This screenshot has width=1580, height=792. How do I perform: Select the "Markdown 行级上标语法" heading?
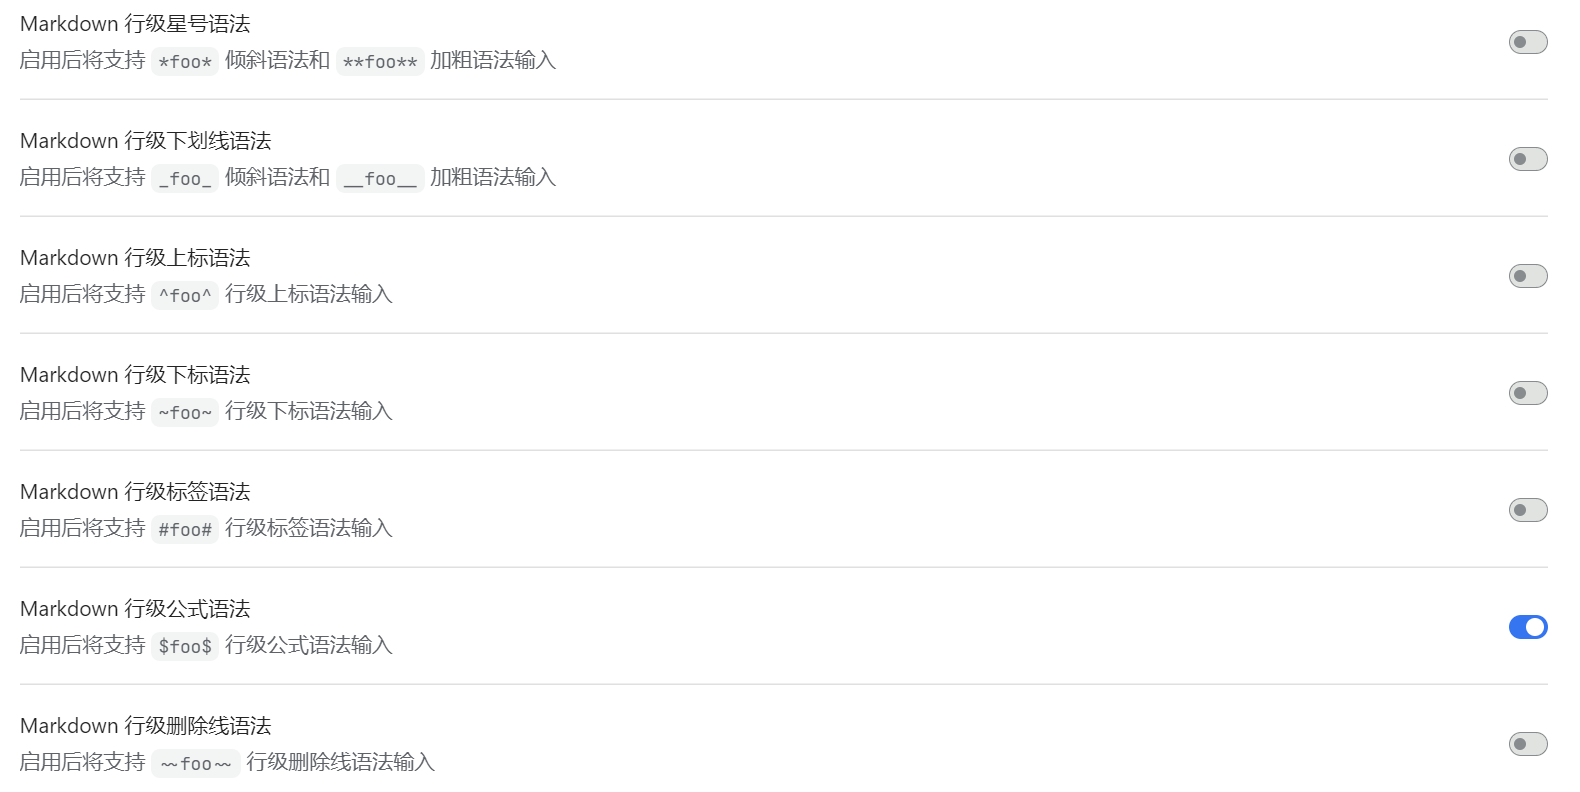click(x=135, y=258)
